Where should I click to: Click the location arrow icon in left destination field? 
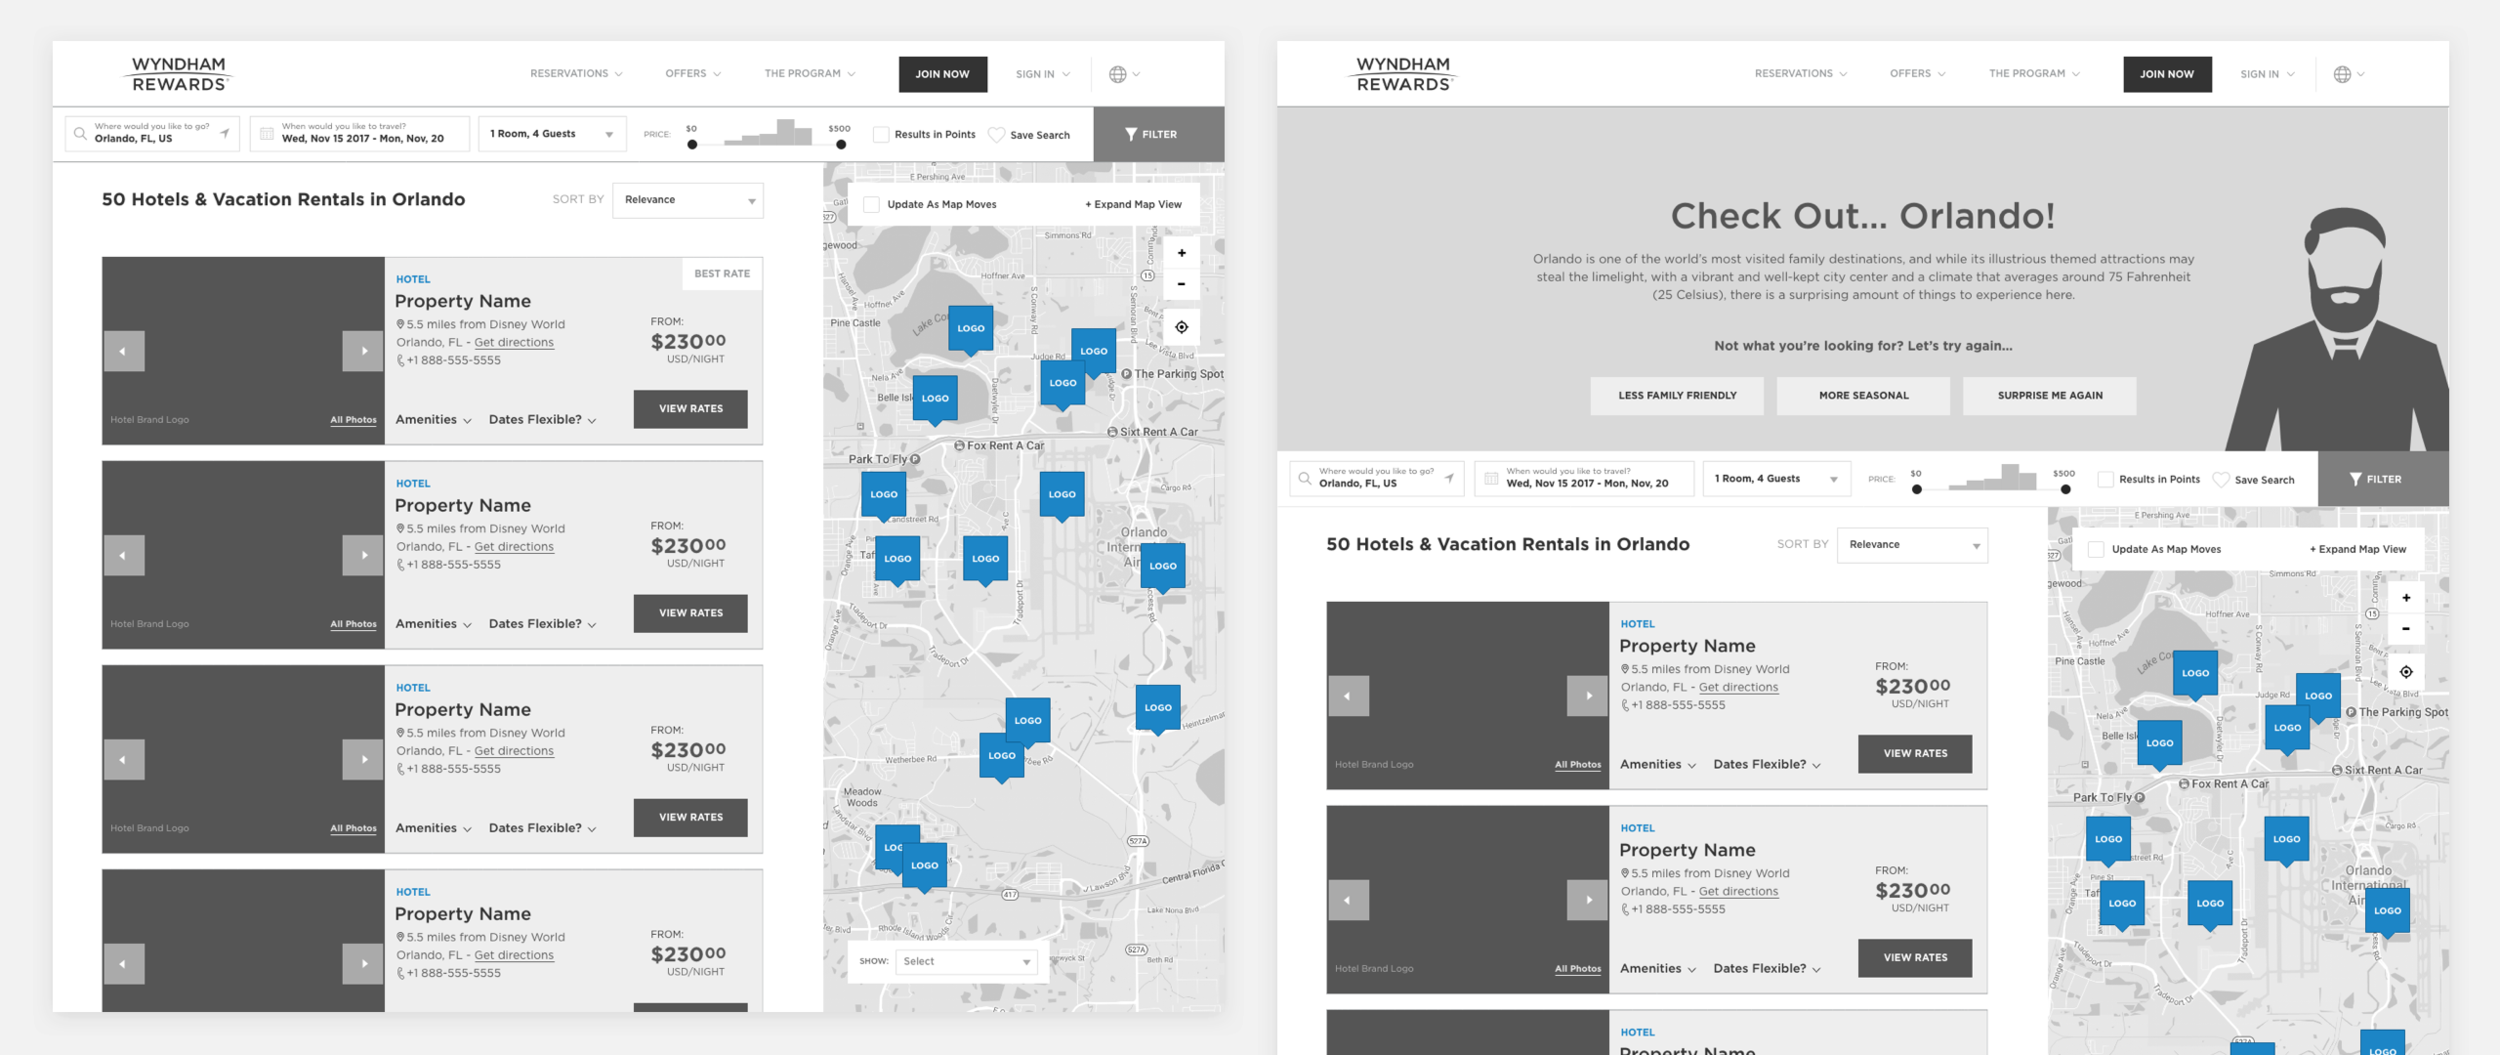tap(225, 133)
